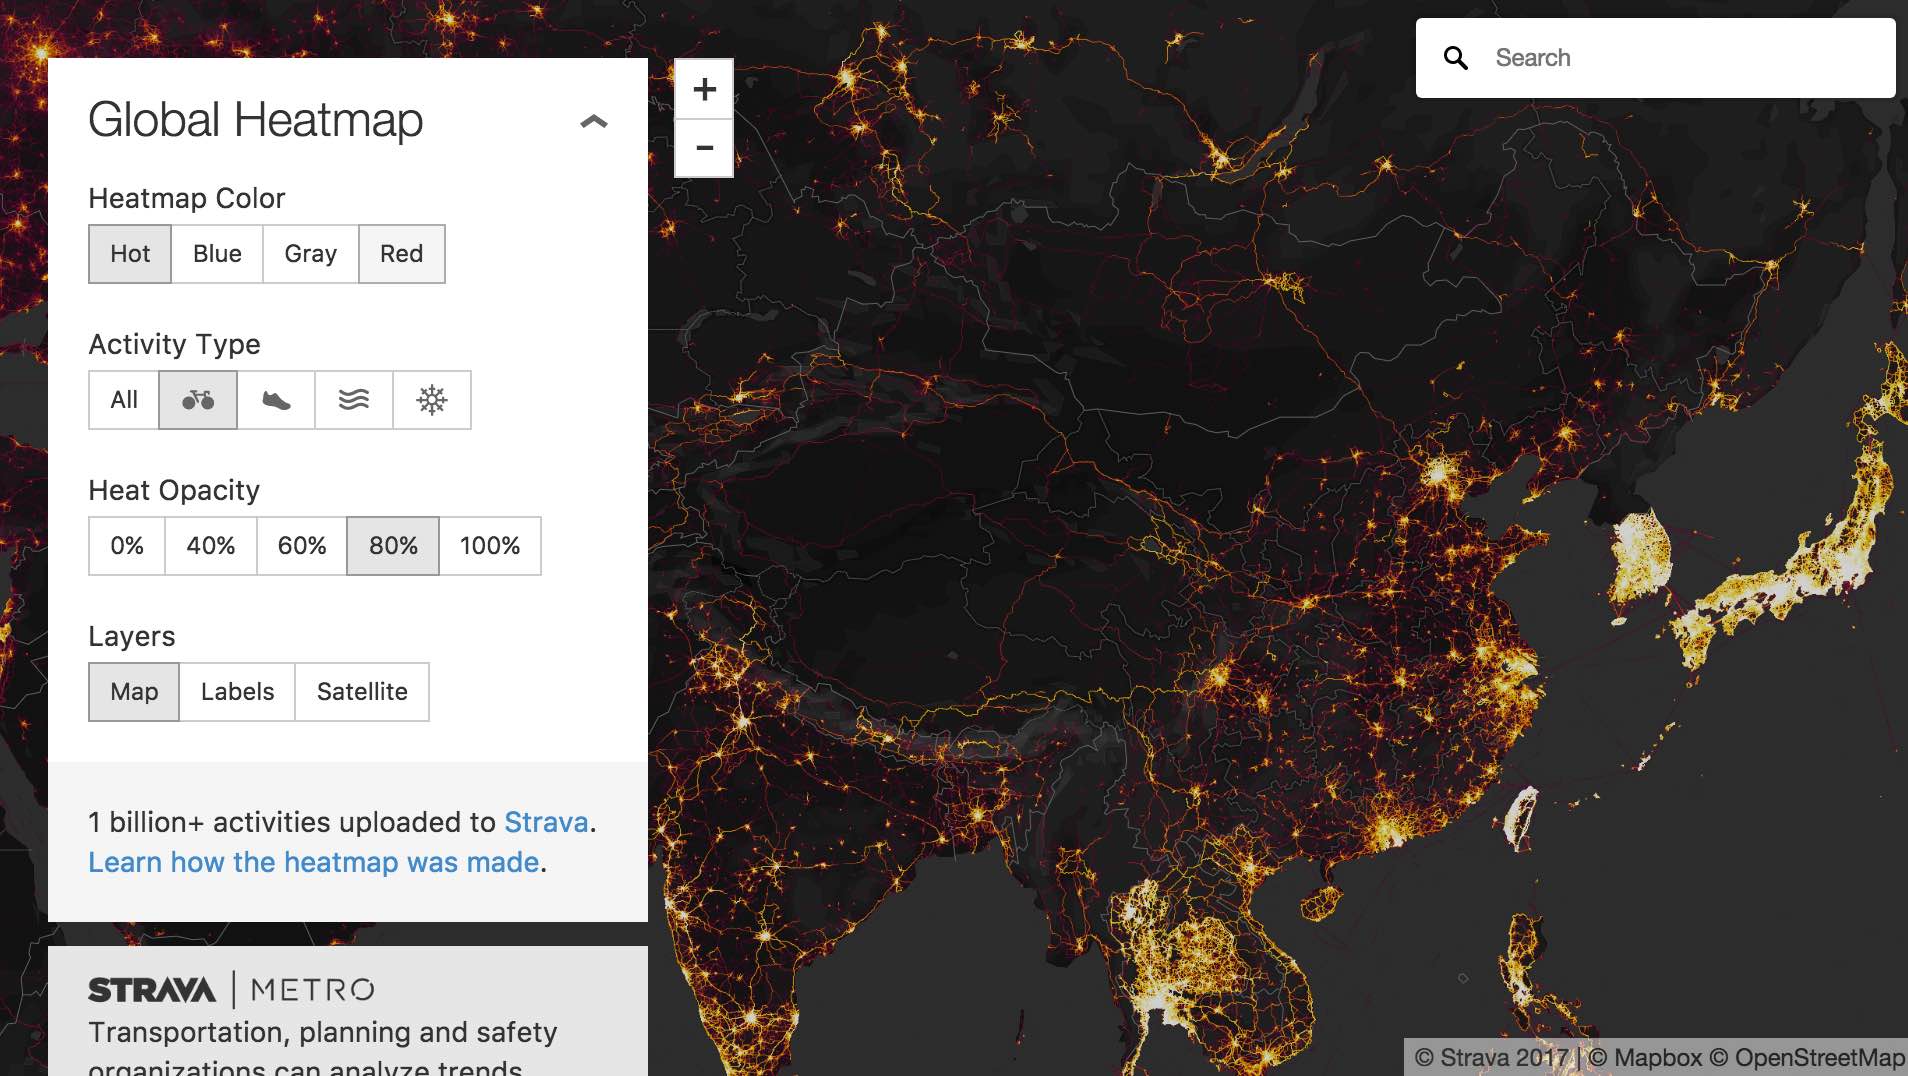1908x1076 pixels.
Task: Set heat opacity to 100%
Action: click(x=490, y=546)
